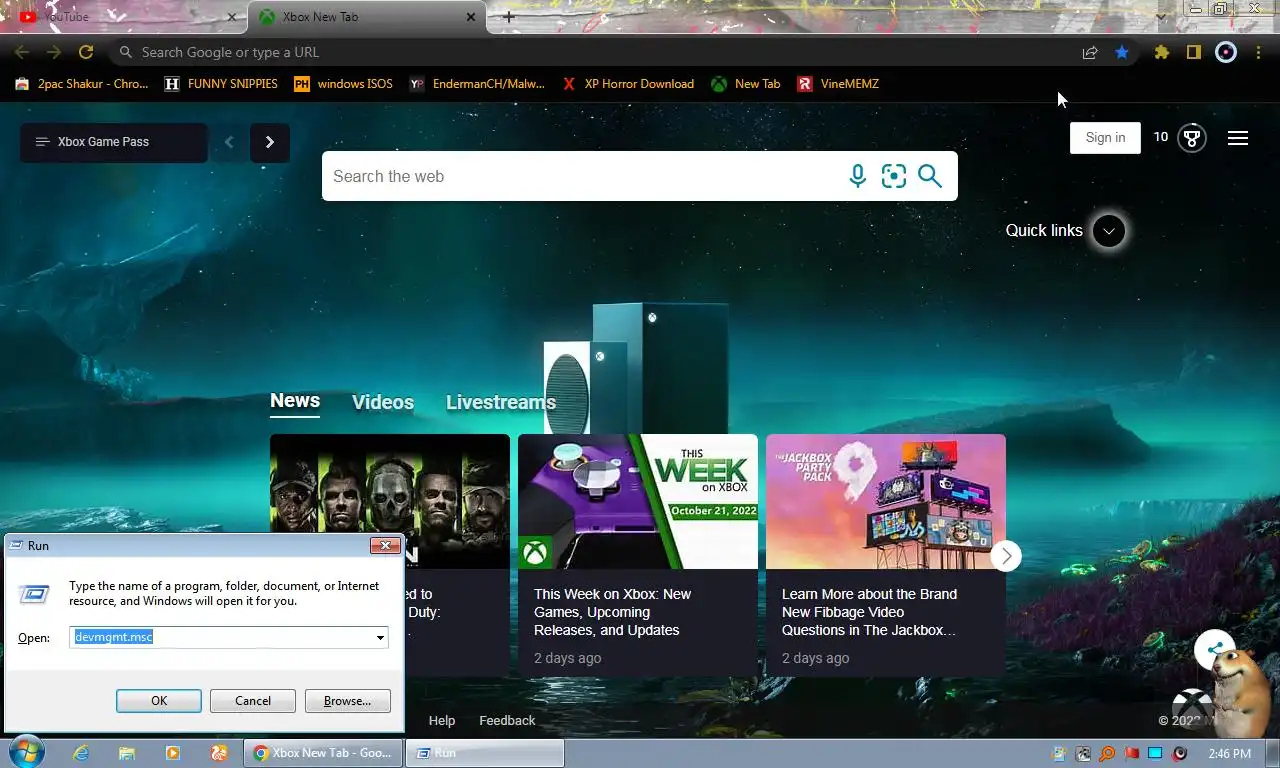Viewport: 1280px width, 768px height.
Task: Open the Action Center flag tray icon
Action: pyautogui.click(x=1132, y=753)
